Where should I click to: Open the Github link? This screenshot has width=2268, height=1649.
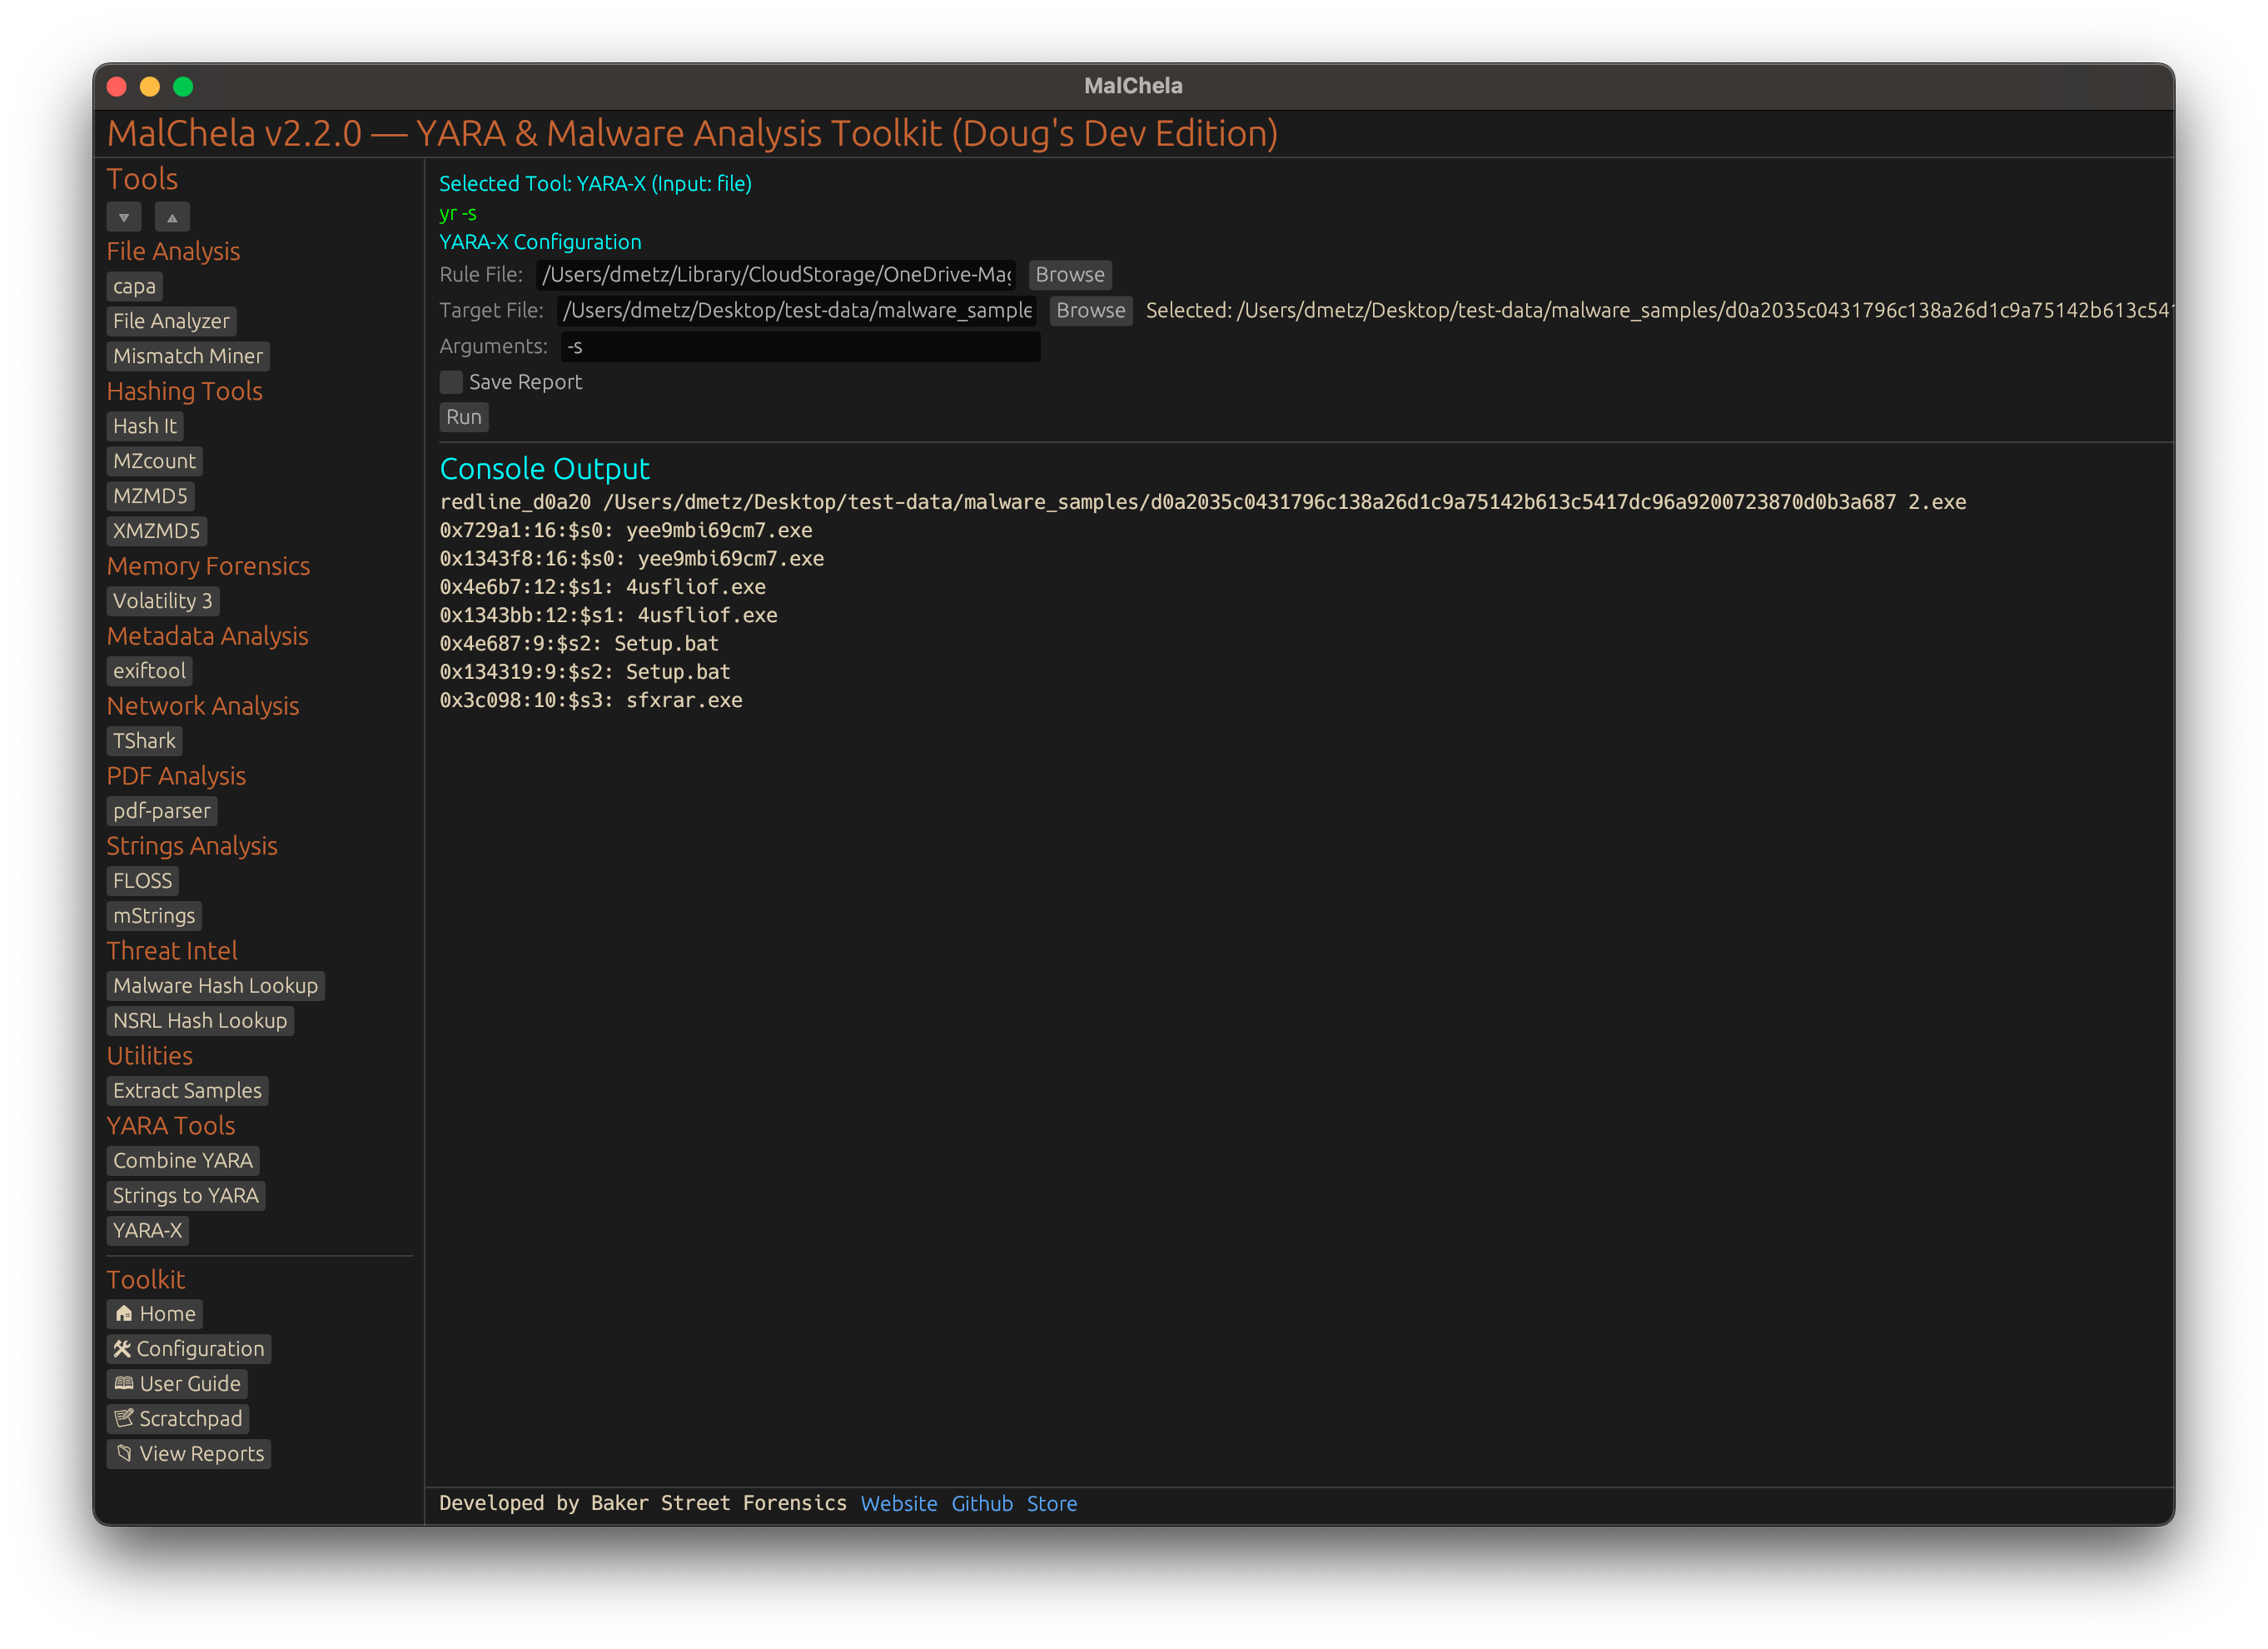(982, 1505)
